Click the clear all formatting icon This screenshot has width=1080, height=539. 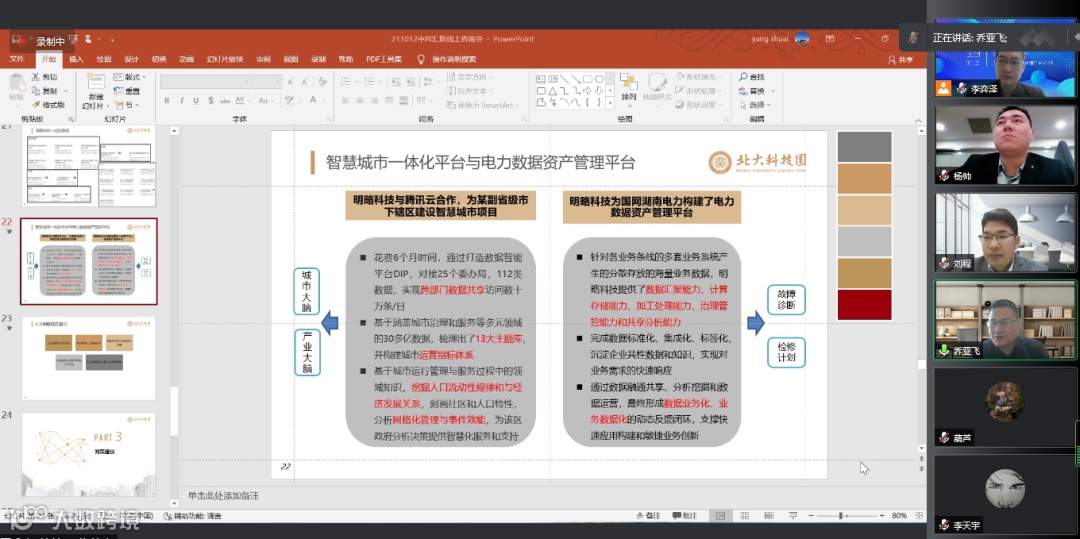[324, 82]
